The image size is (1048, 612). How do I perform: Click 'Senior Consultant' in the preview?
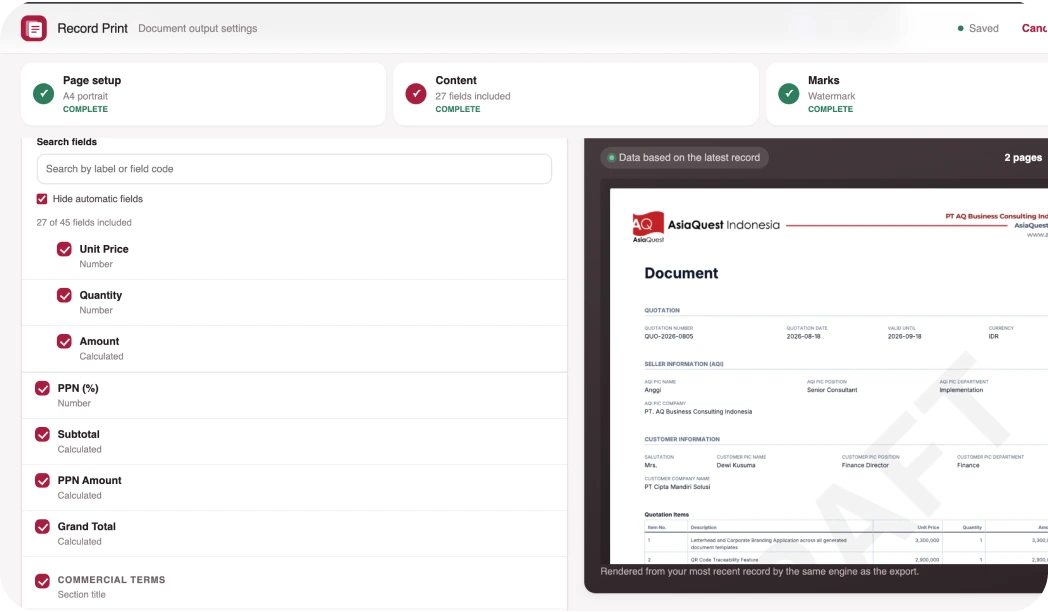[831, 390]
